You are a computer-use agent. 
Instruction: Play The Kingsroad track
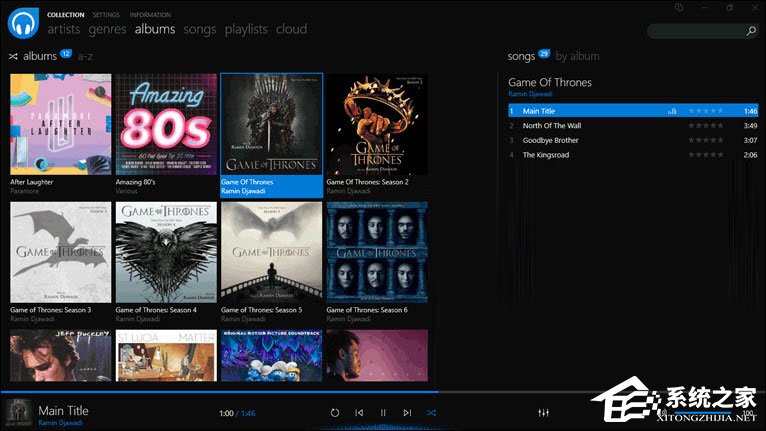pos(547,155)
